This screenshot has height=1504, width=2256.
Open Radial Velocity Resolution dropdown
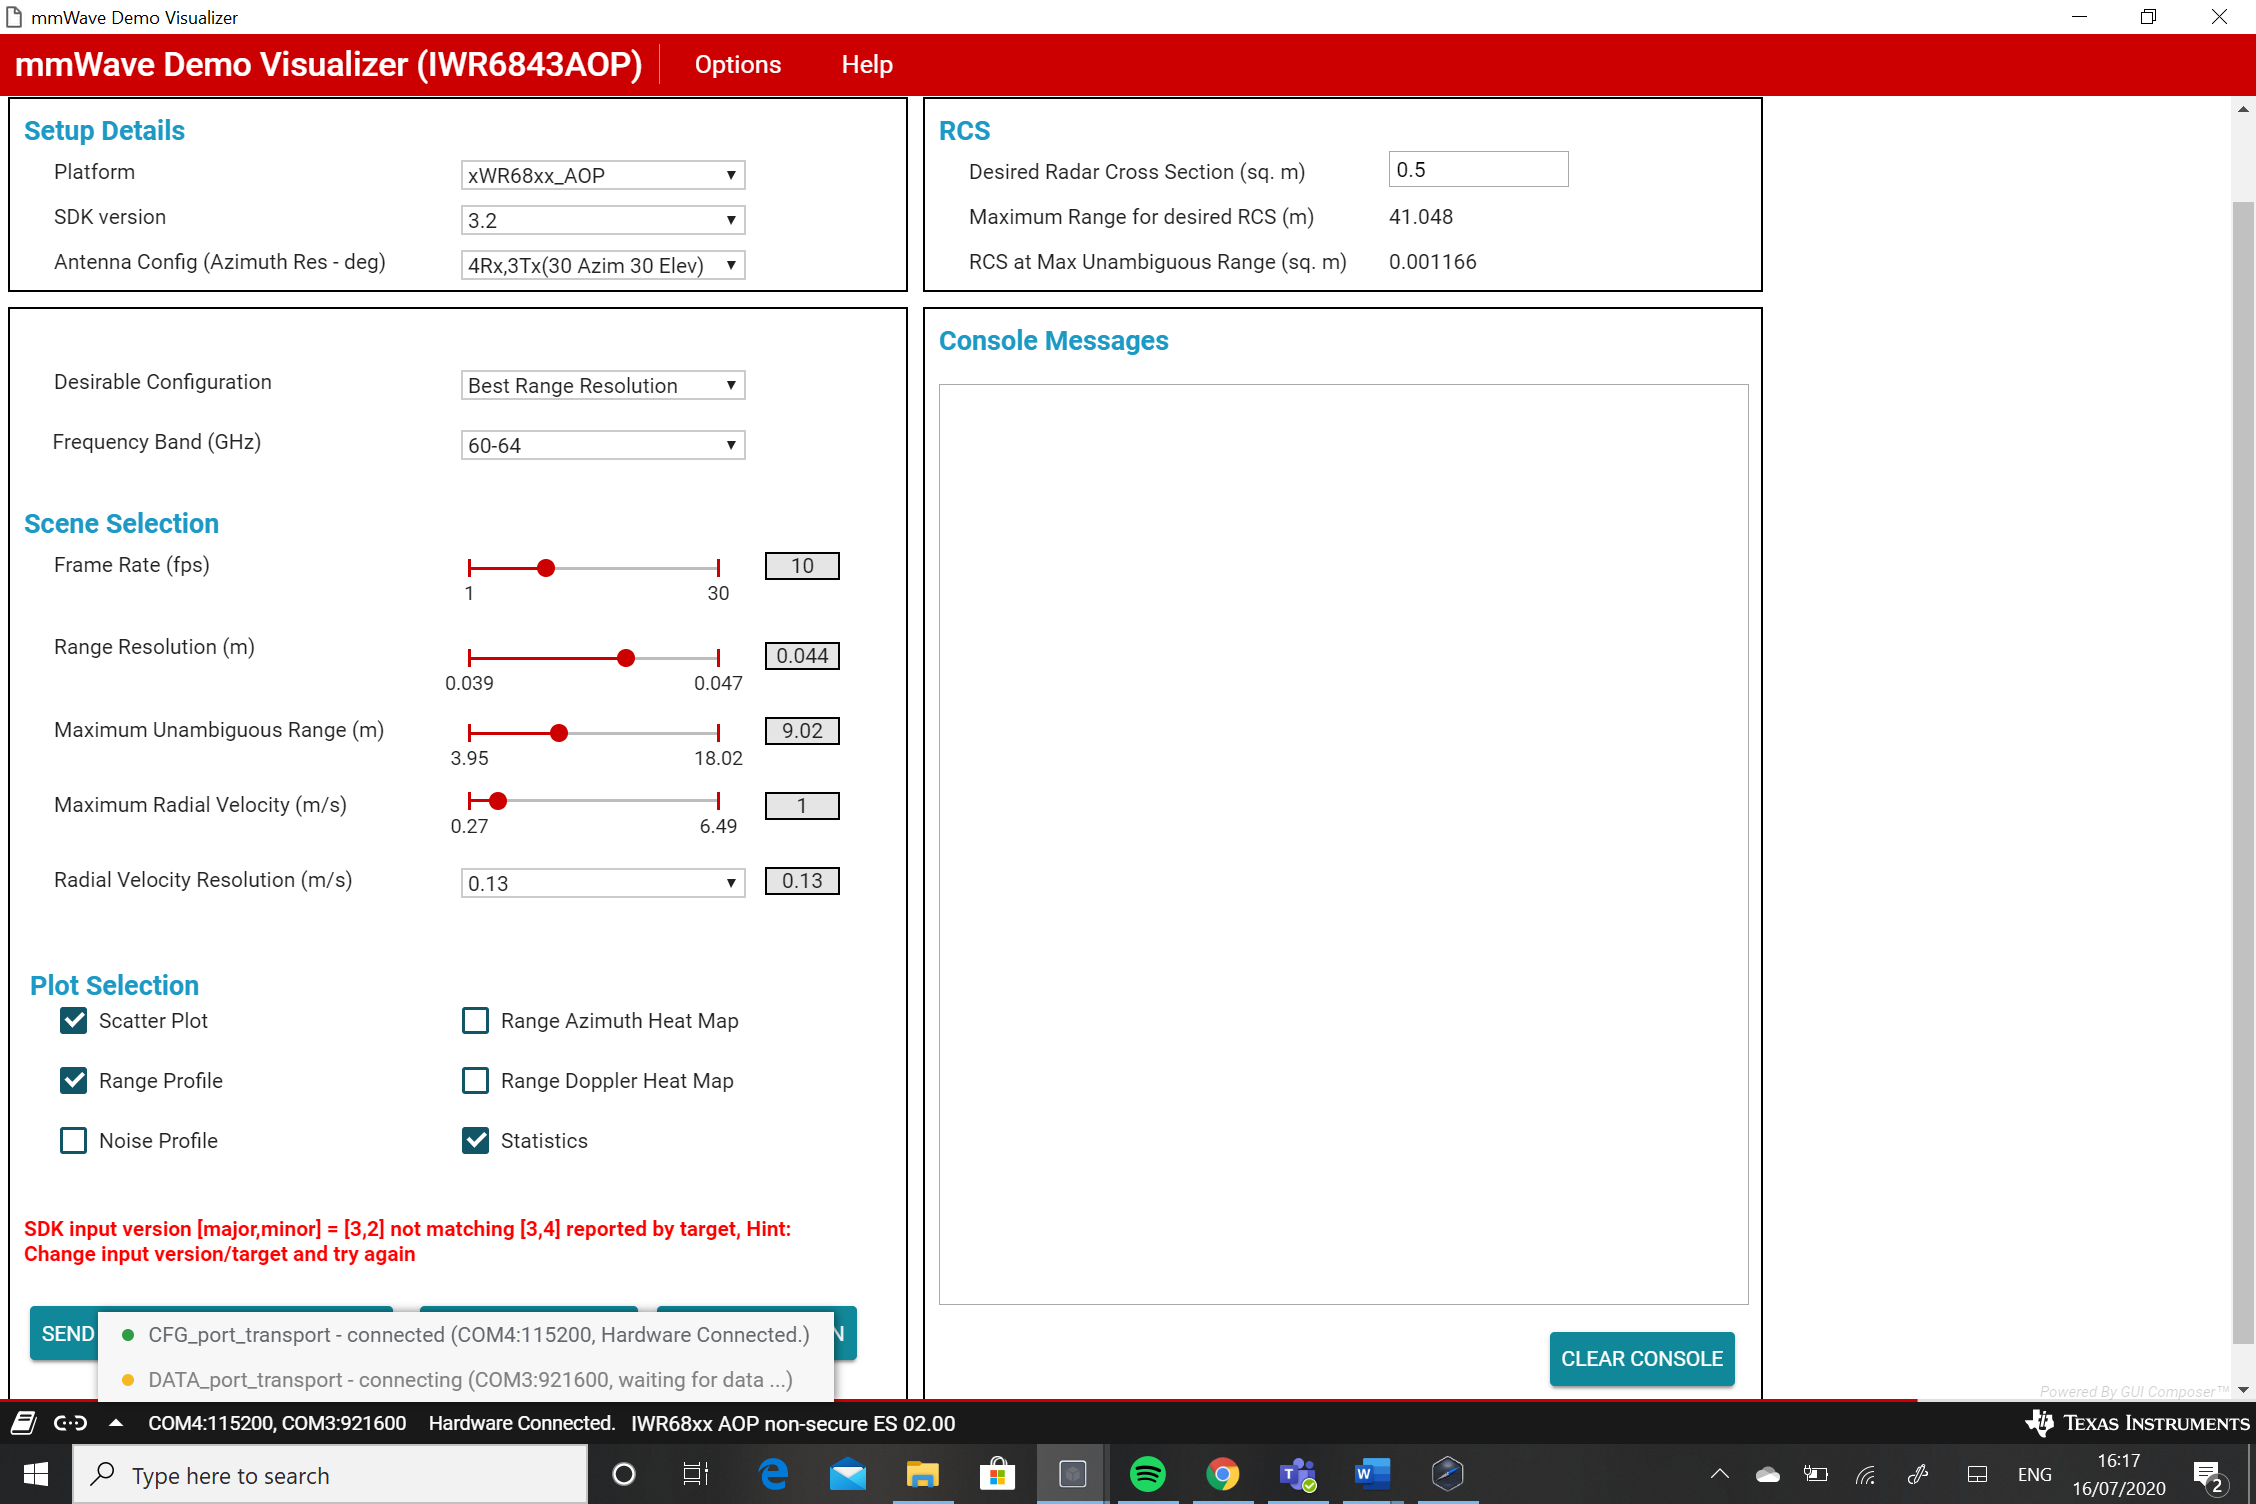[x=603, y=883]
